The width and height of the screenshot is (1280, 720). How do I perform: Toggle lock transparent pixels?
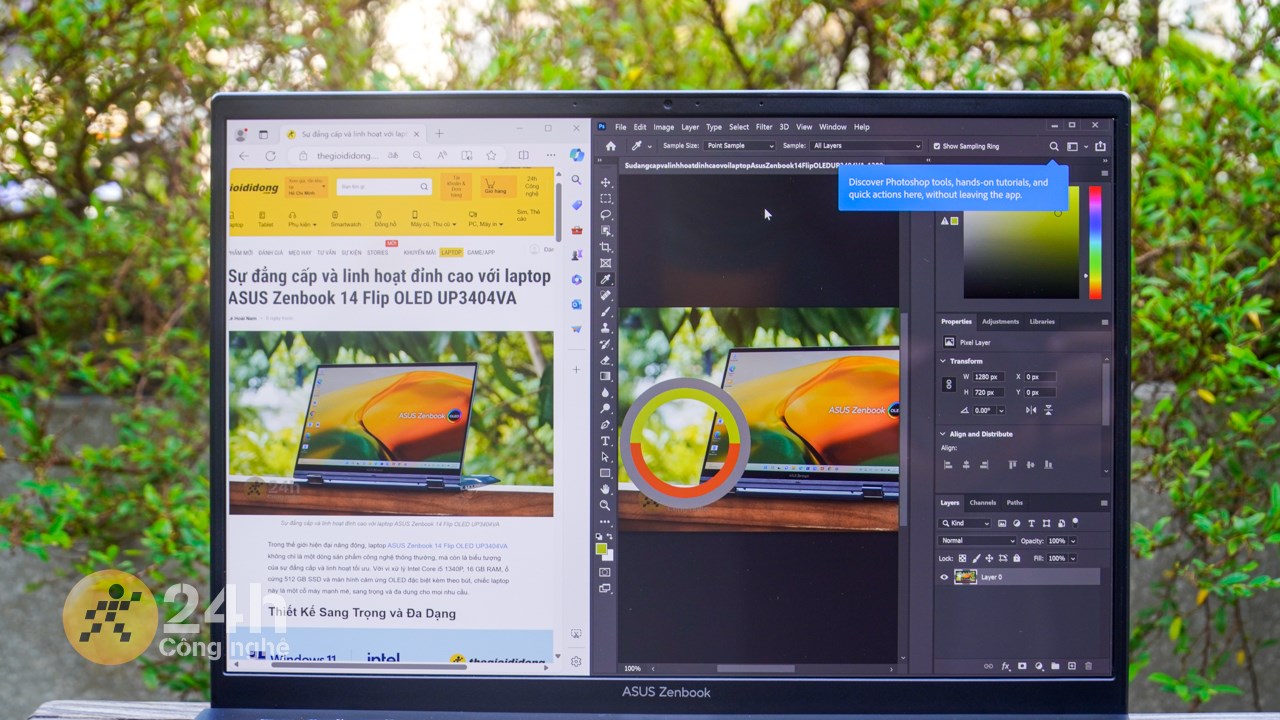pos(962,558)
